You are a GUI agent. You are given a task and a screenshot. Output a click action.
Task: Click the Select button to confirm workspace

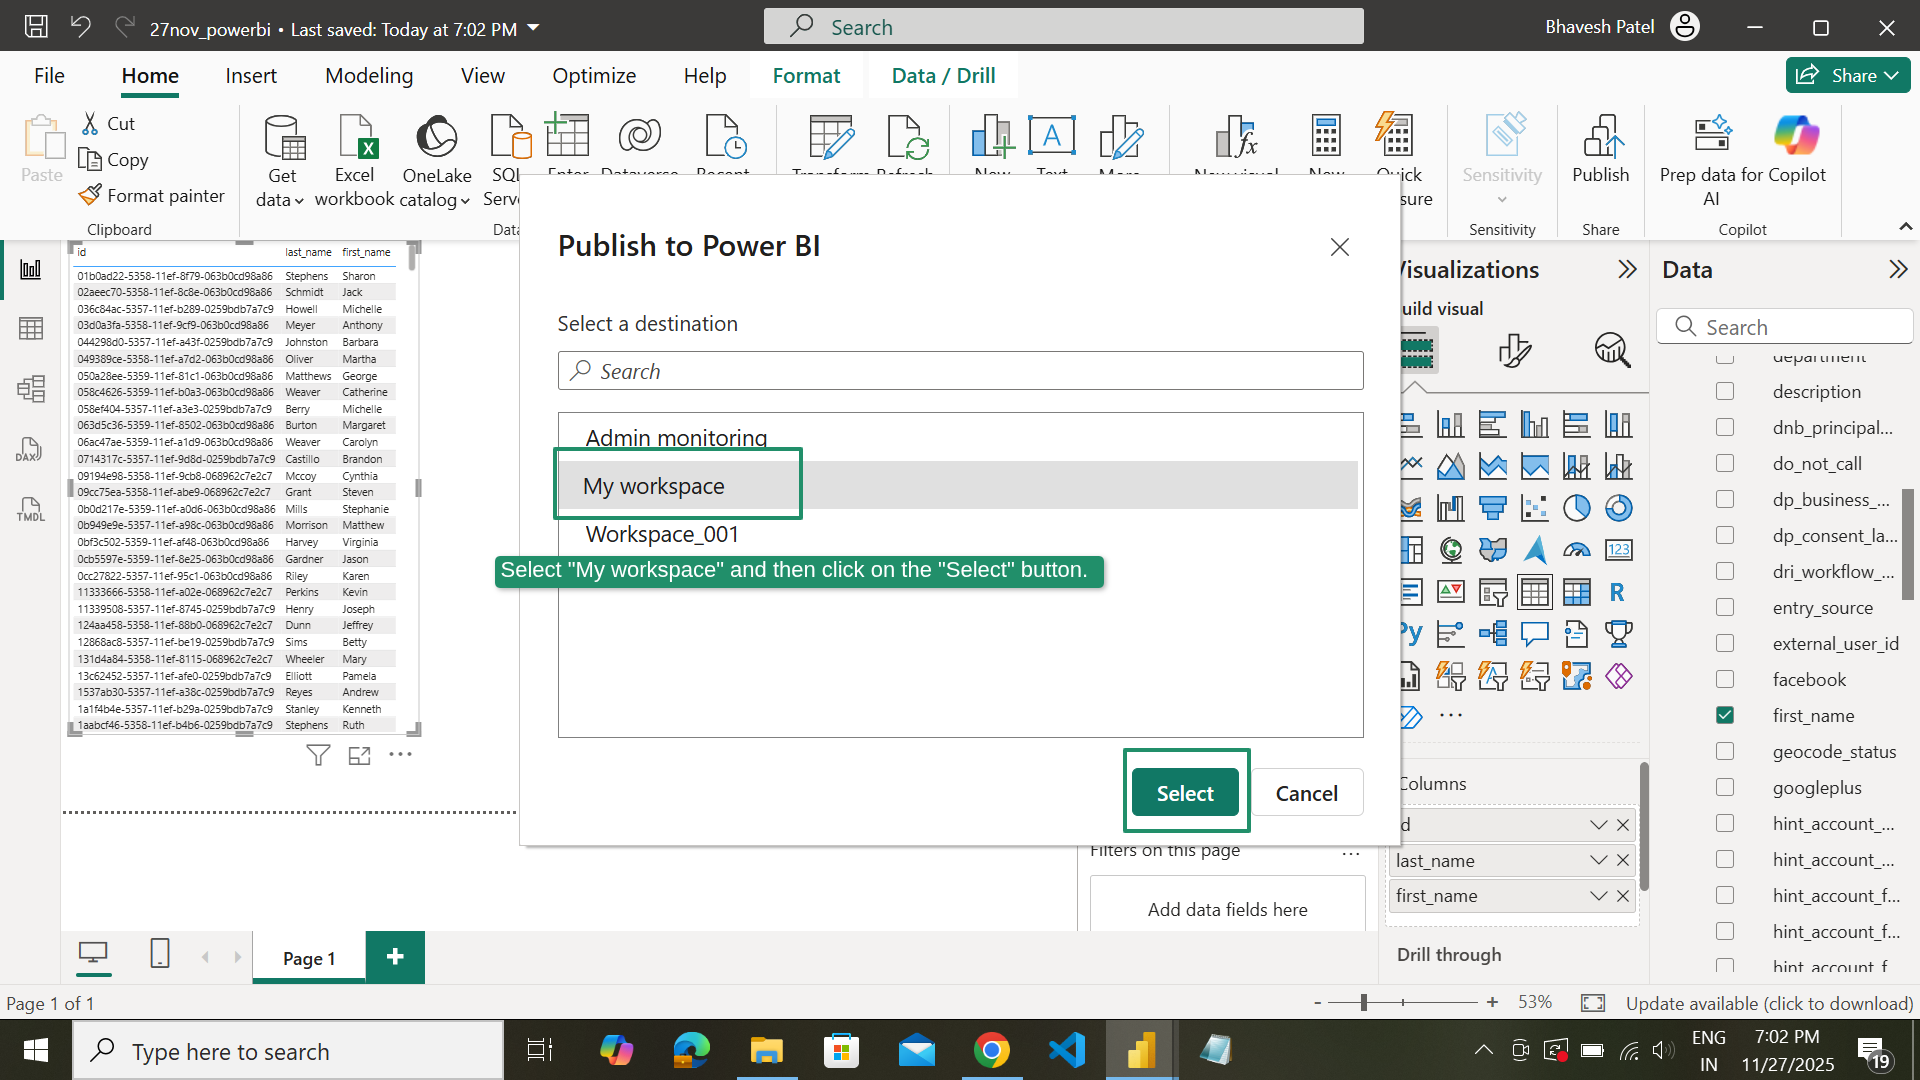[1185, 792]
